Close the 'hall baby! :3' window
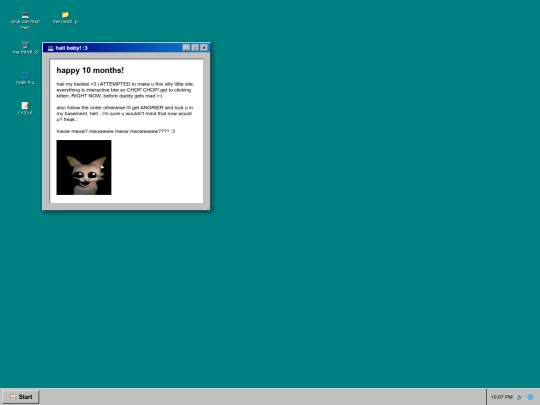 [204, 48]
